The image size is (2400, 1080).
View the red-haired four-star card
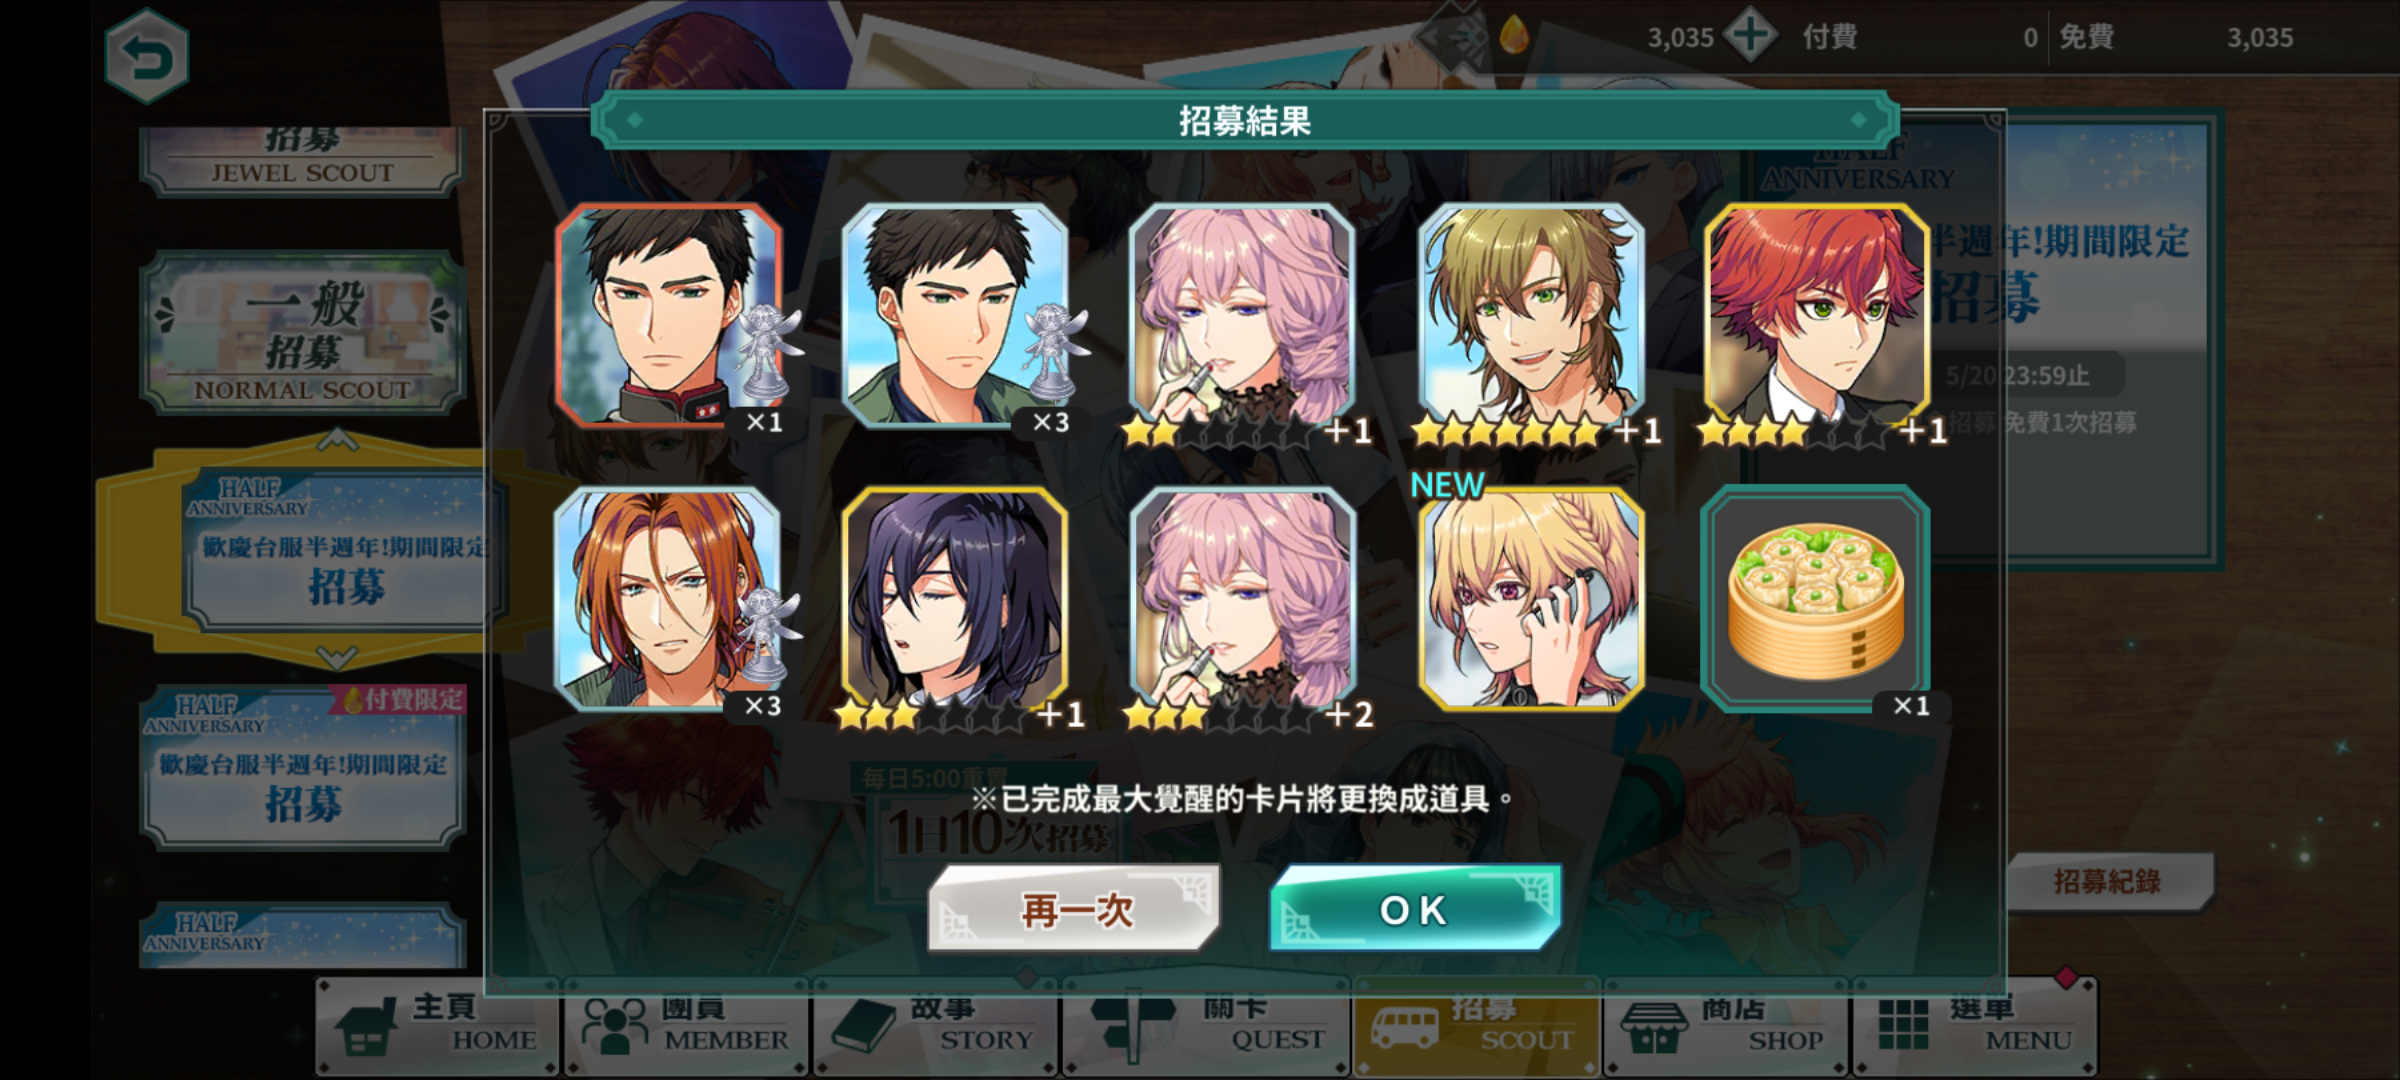click(1817, 318)
